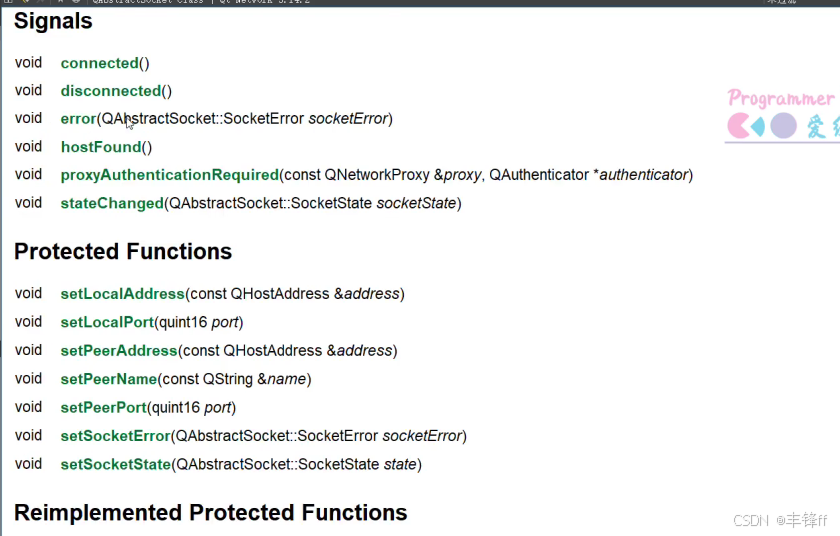Click the Signals section heading

tap(53, 21)
